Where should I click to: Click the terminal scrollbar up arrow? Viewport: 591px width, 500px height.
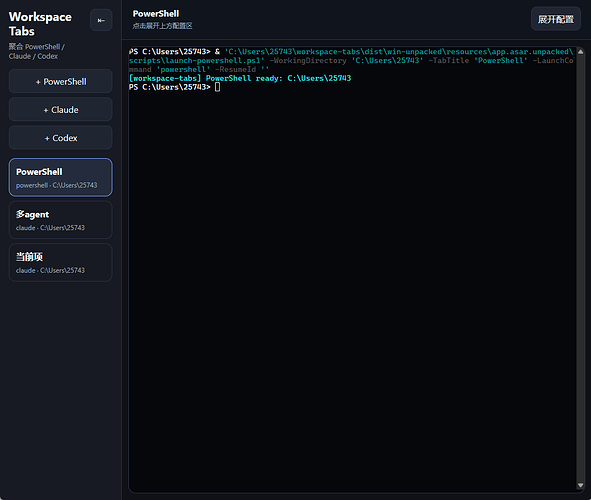coord(580,52)
